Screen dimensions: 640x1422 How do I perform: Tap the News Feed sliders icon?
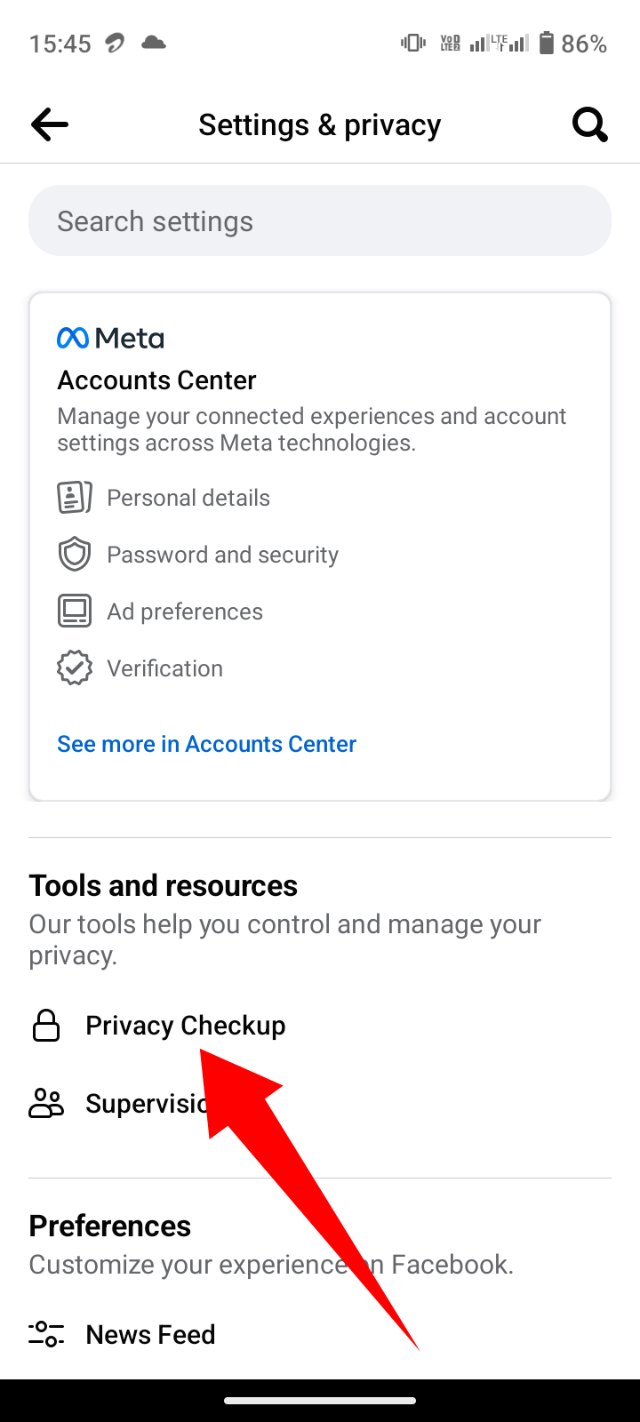pyautogui.click(x=46, y=1334)
